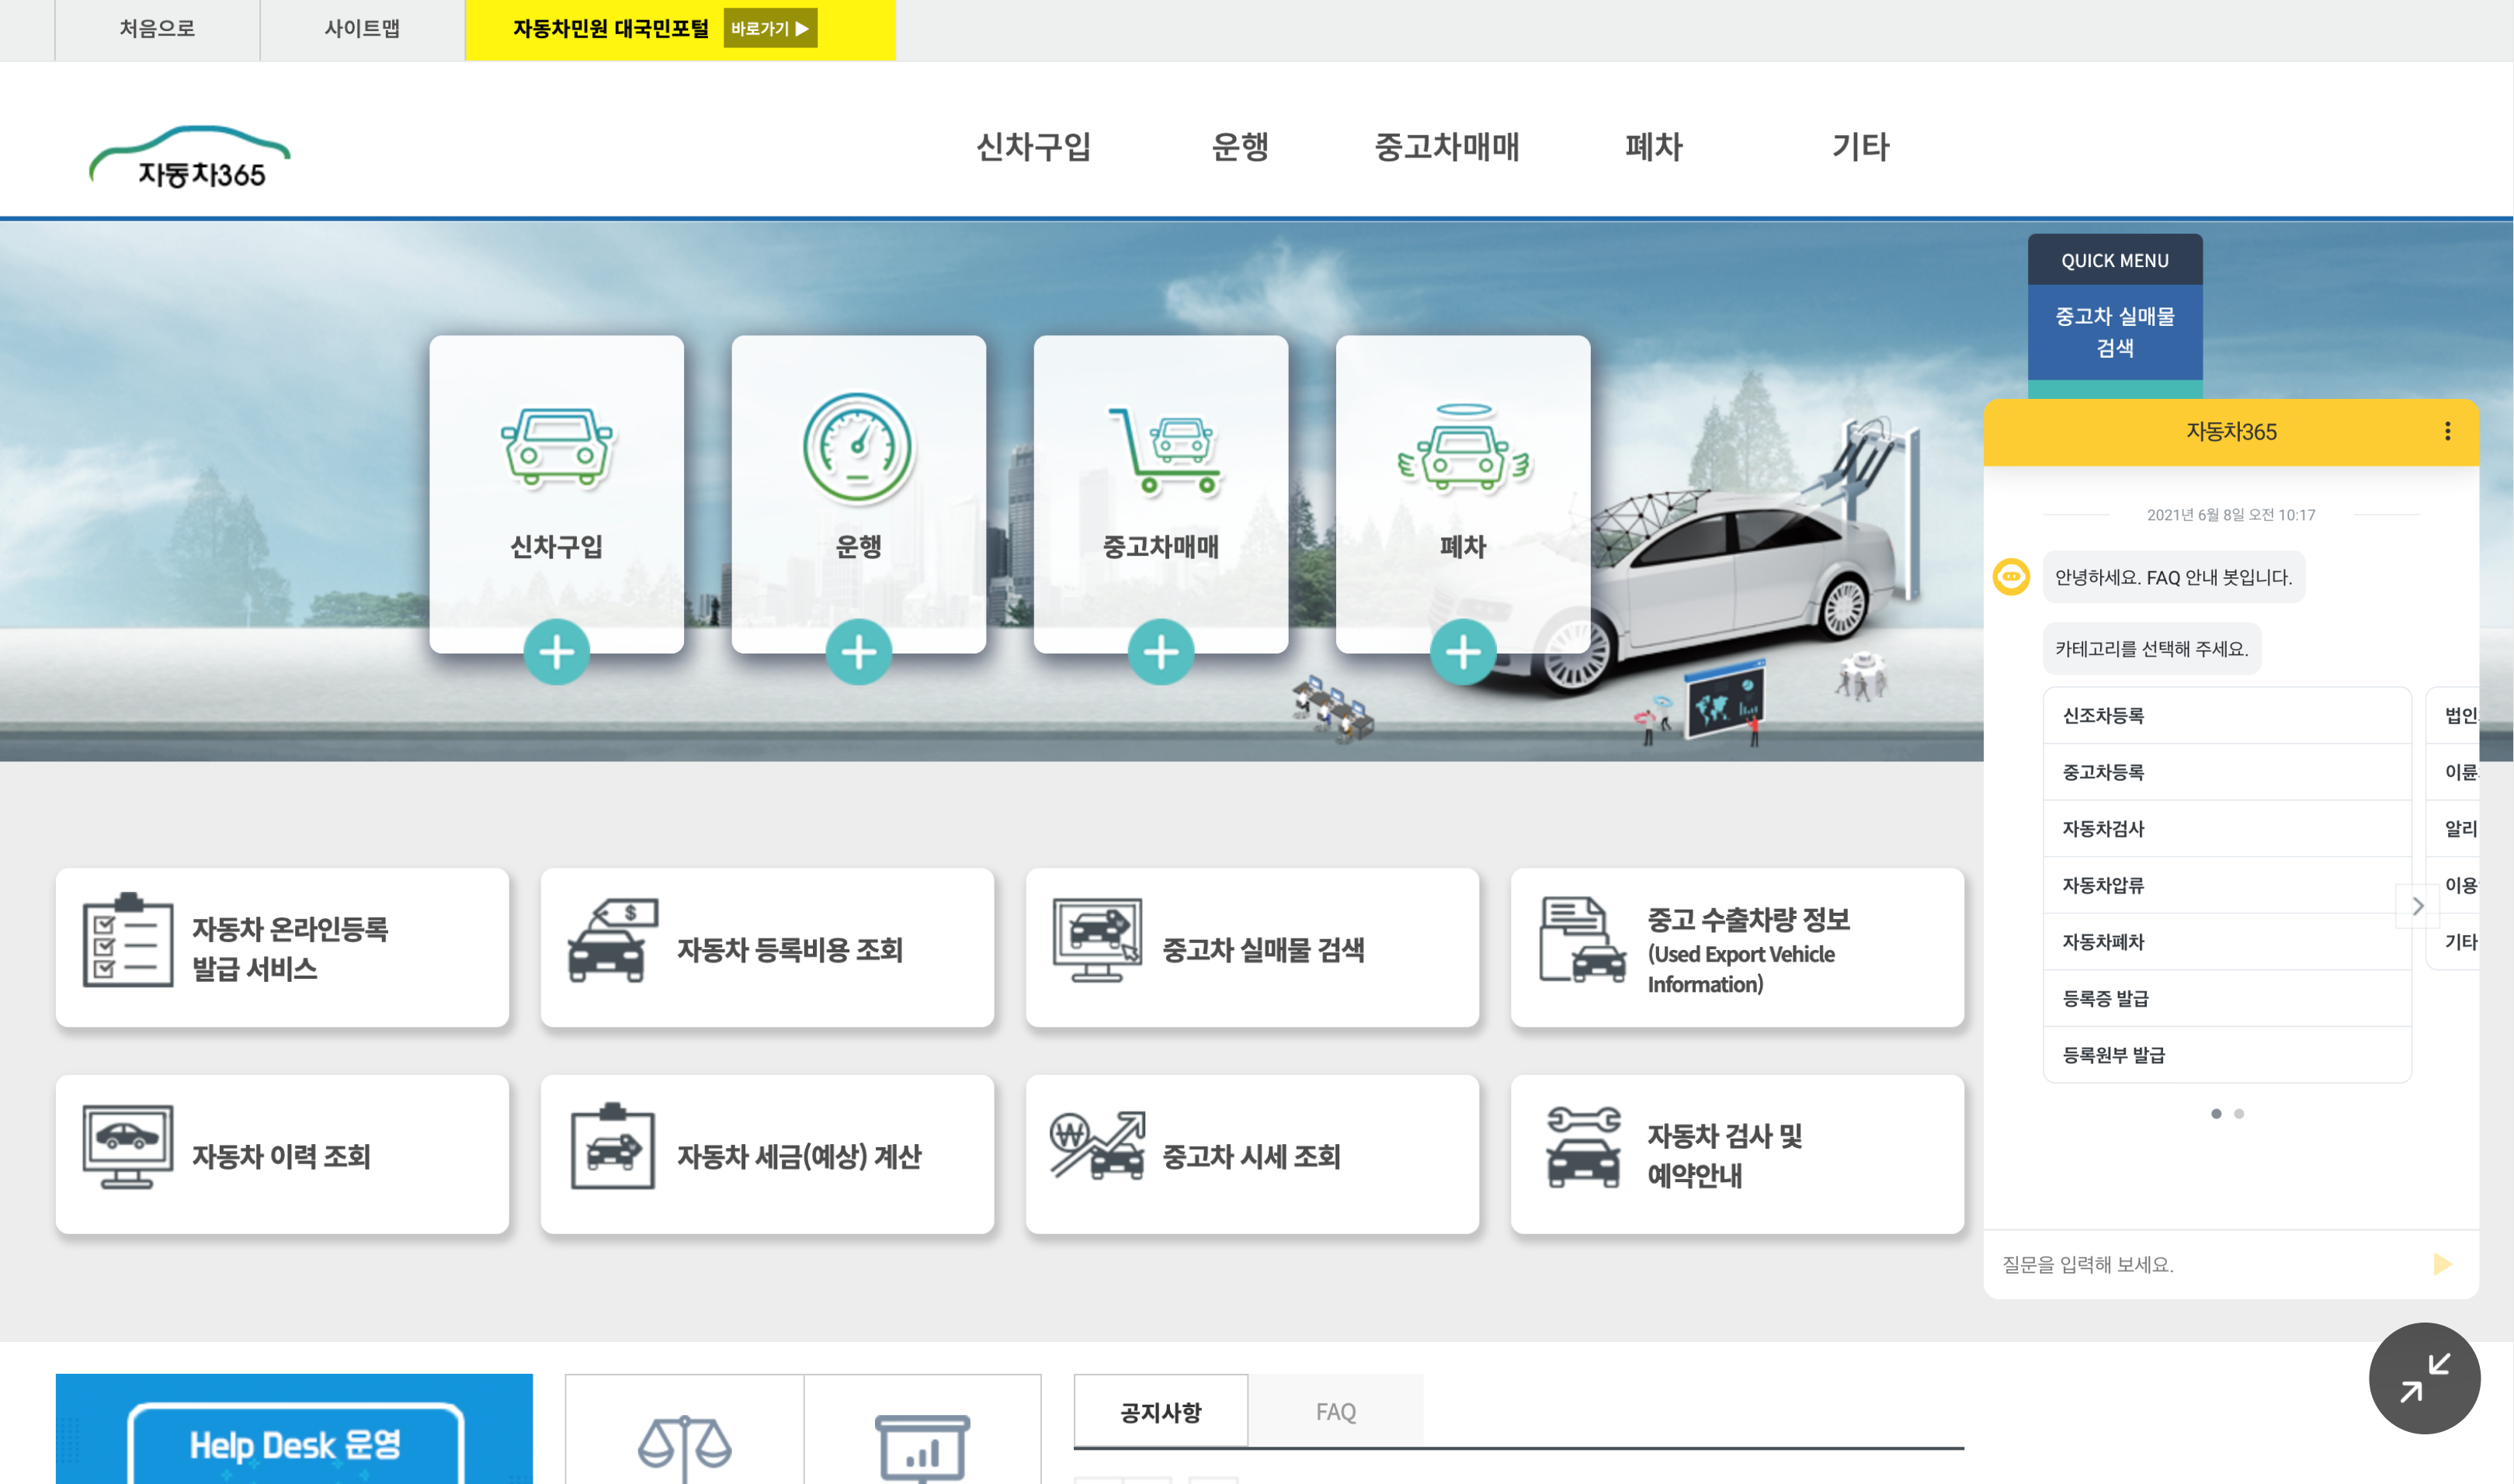Click the chatbot question input field
The height and width of the screenshot is (1484, 2514).
(x=2200, y=1264)
